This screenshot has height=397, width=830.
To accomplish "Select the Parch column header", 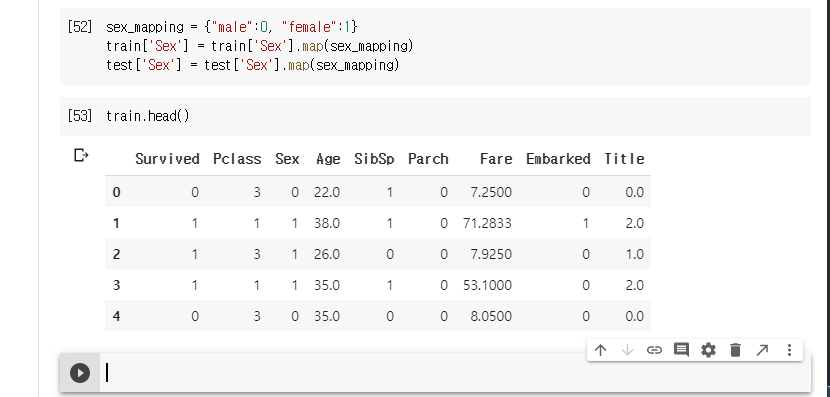I will pyautogui.click(x=428, y=159).
